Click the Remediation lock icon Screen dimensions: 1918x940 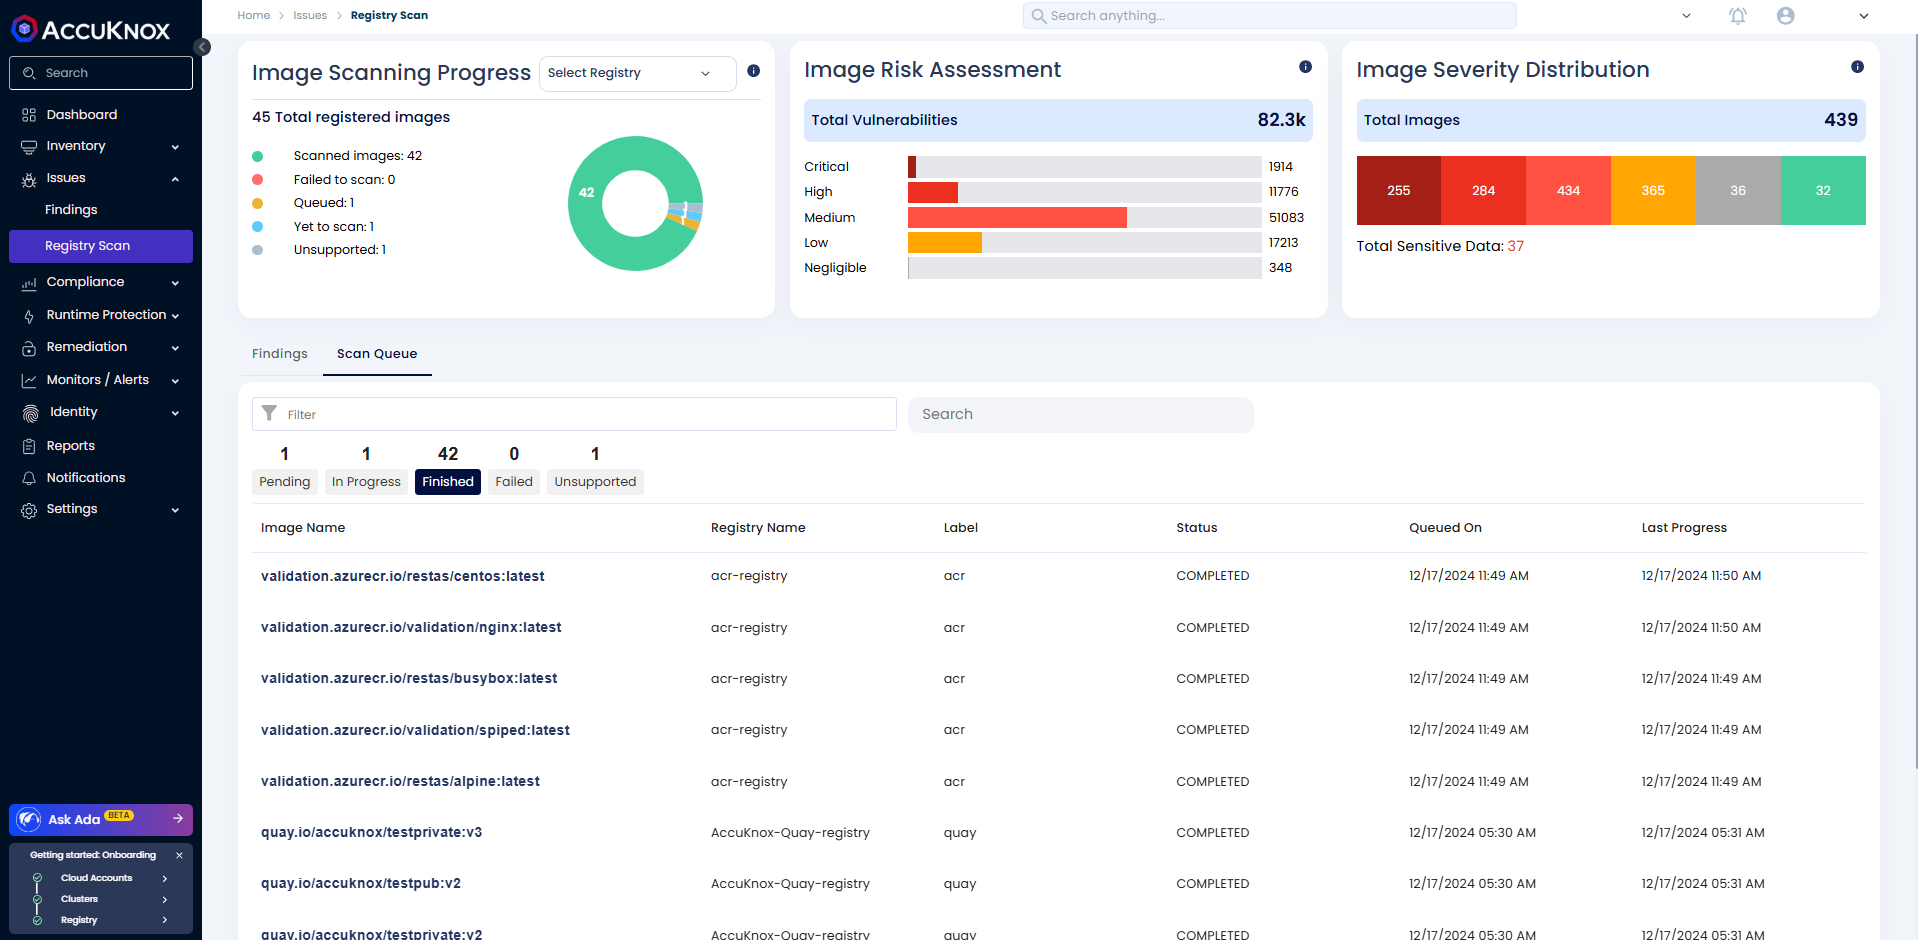(29, 348)
